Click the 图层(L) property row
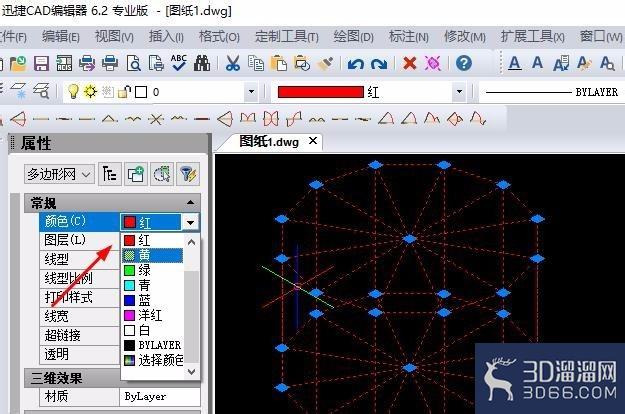625x414 pixels. 80,240
